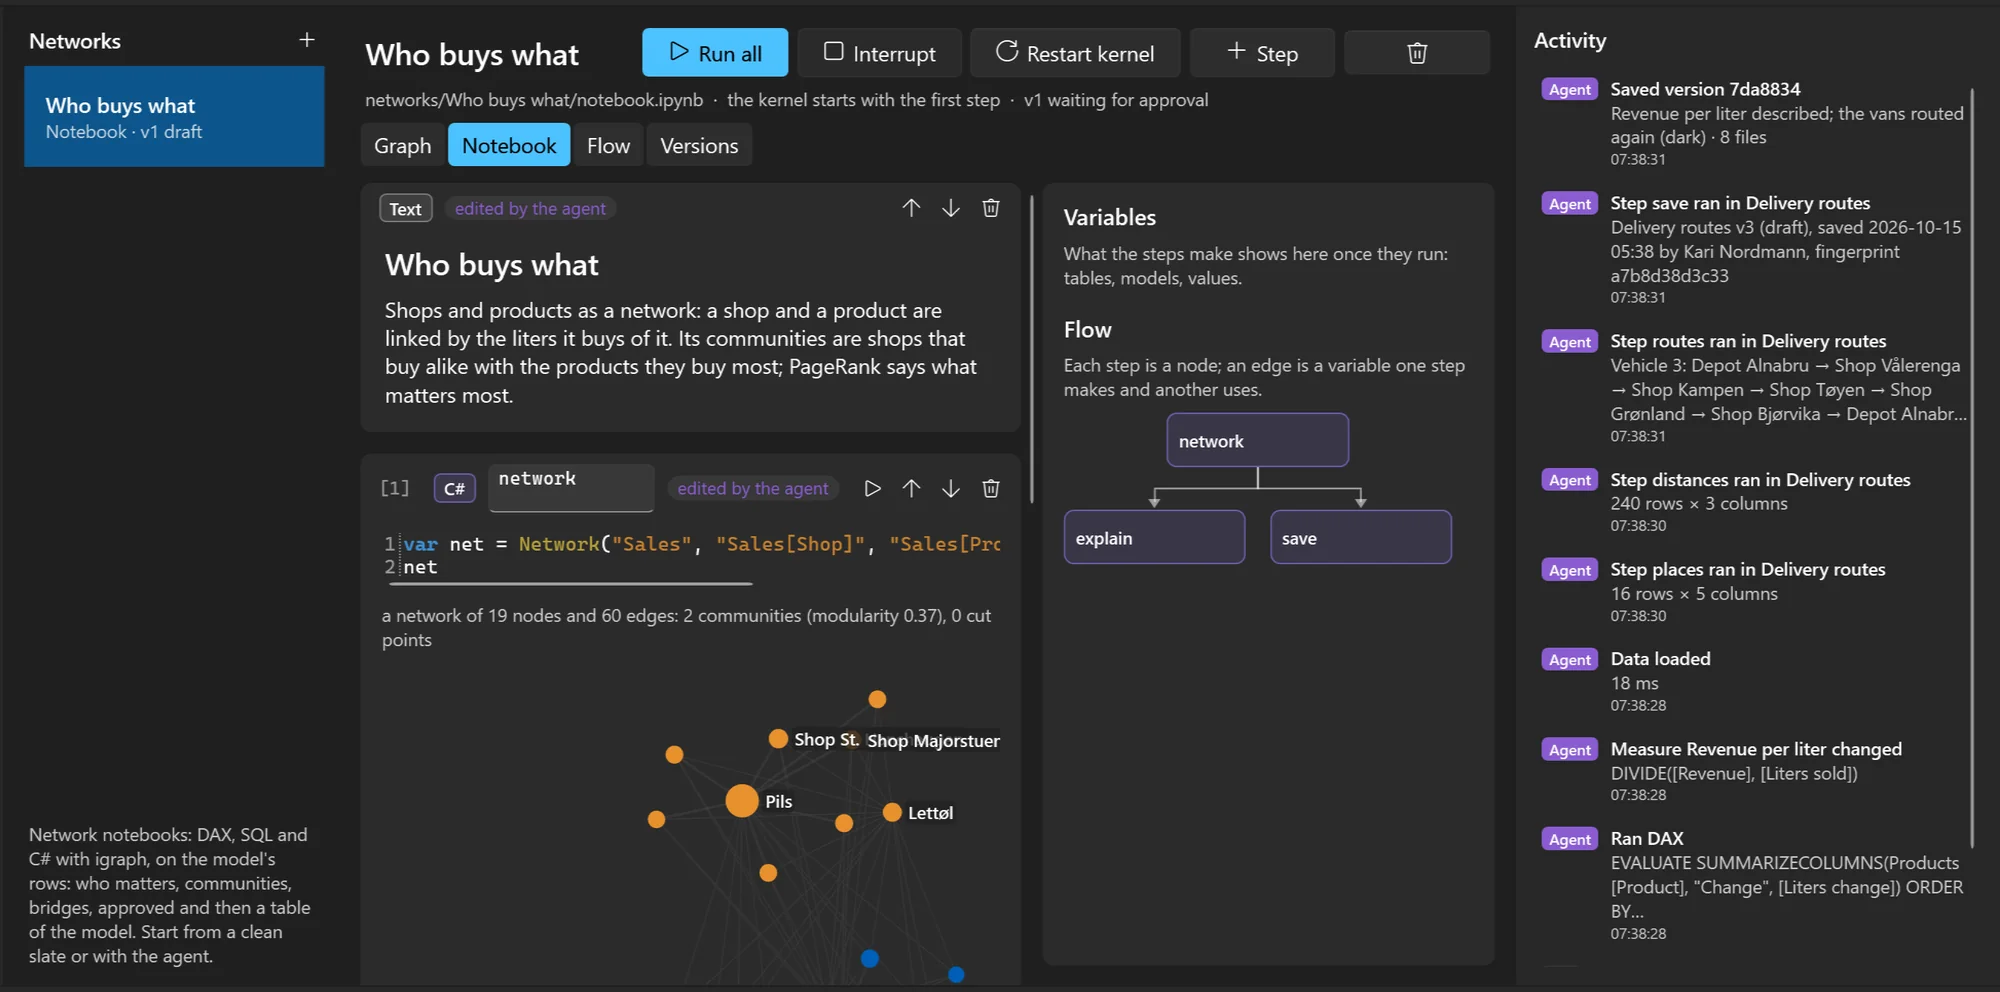Click Agent badge beside Ran DAX
2000x992 pixels.
point(1570,839)
